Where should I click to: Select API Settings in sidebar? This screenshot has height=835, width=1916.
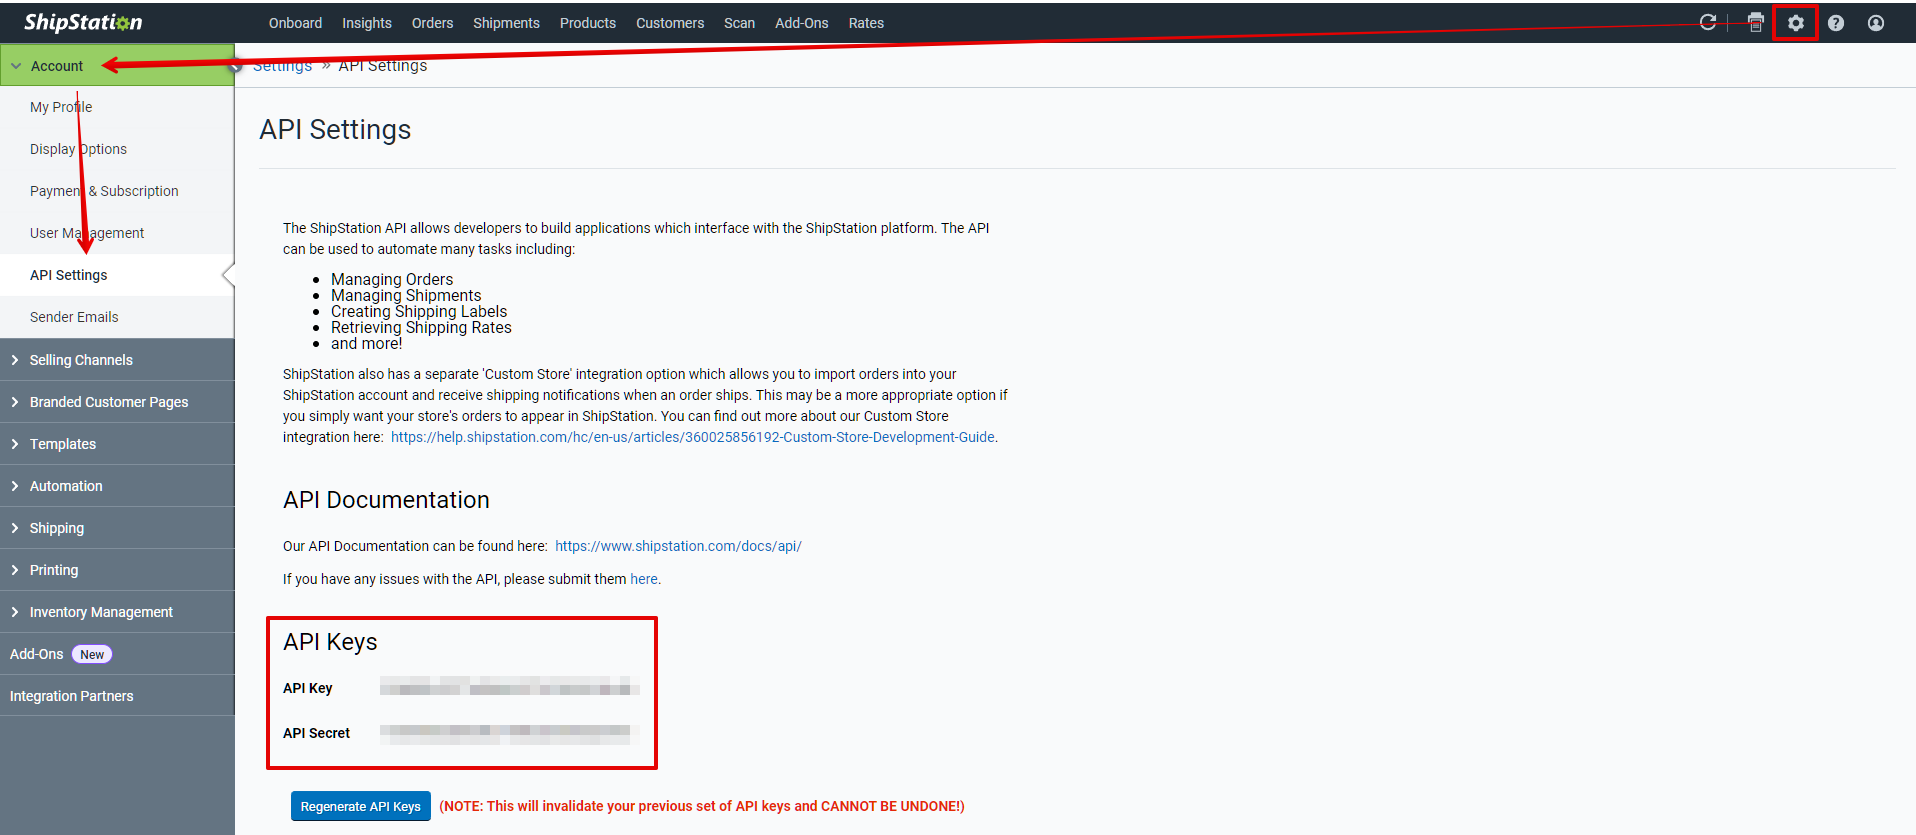(x=117, y=275)
